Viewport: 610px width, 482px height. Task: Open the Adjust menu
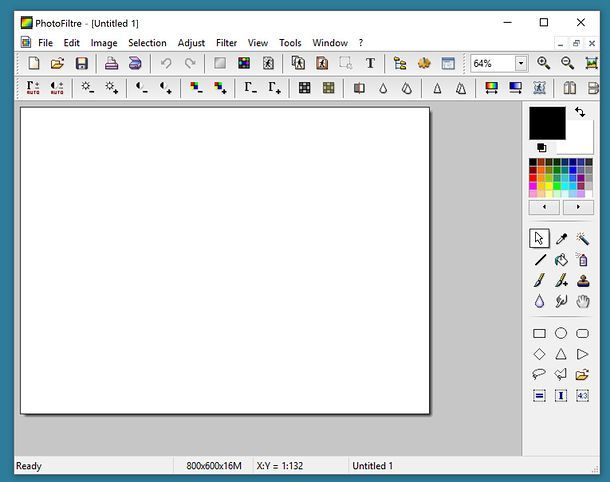pos(191,43)
